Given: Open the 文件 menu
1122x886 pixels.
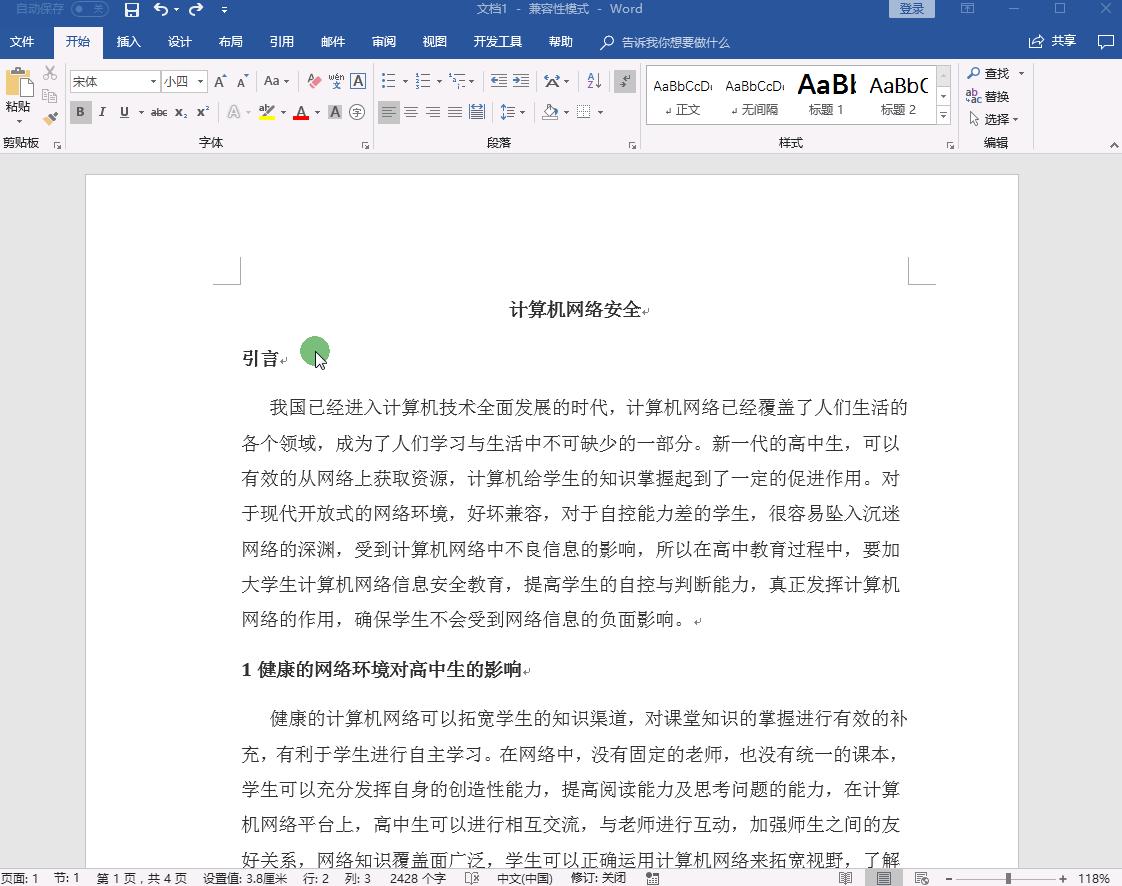Looking at the screenshot, I should (22, 41).
